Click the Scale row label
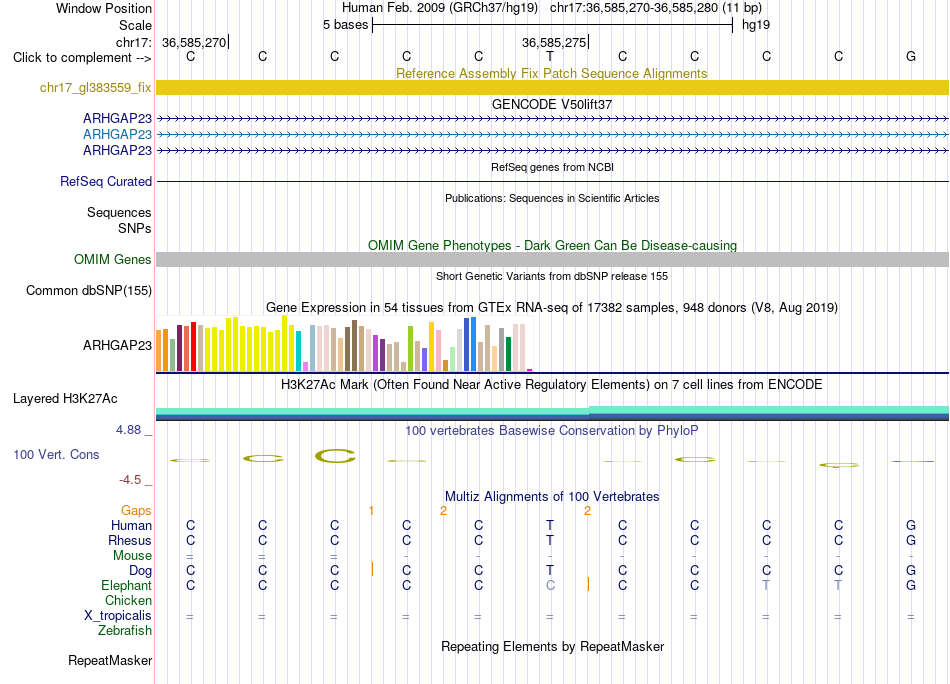 (135, 25)
